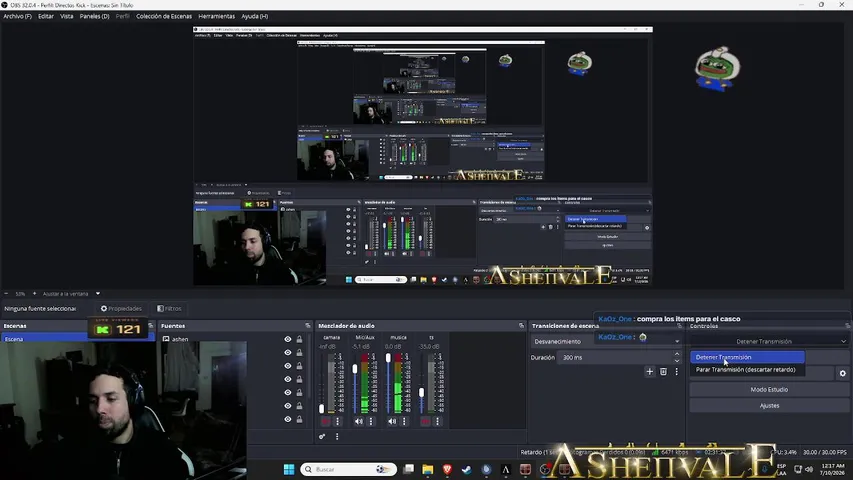
Task: Pop out the Fuentes dock
Action: [x=308, y=325]
